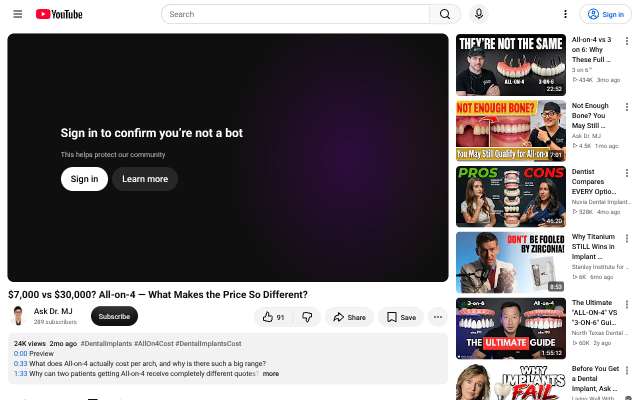The width and height of the screenshot is (640, 400).
Task: Open options menu for 'Before You Get' video
Action: [627, 370]
